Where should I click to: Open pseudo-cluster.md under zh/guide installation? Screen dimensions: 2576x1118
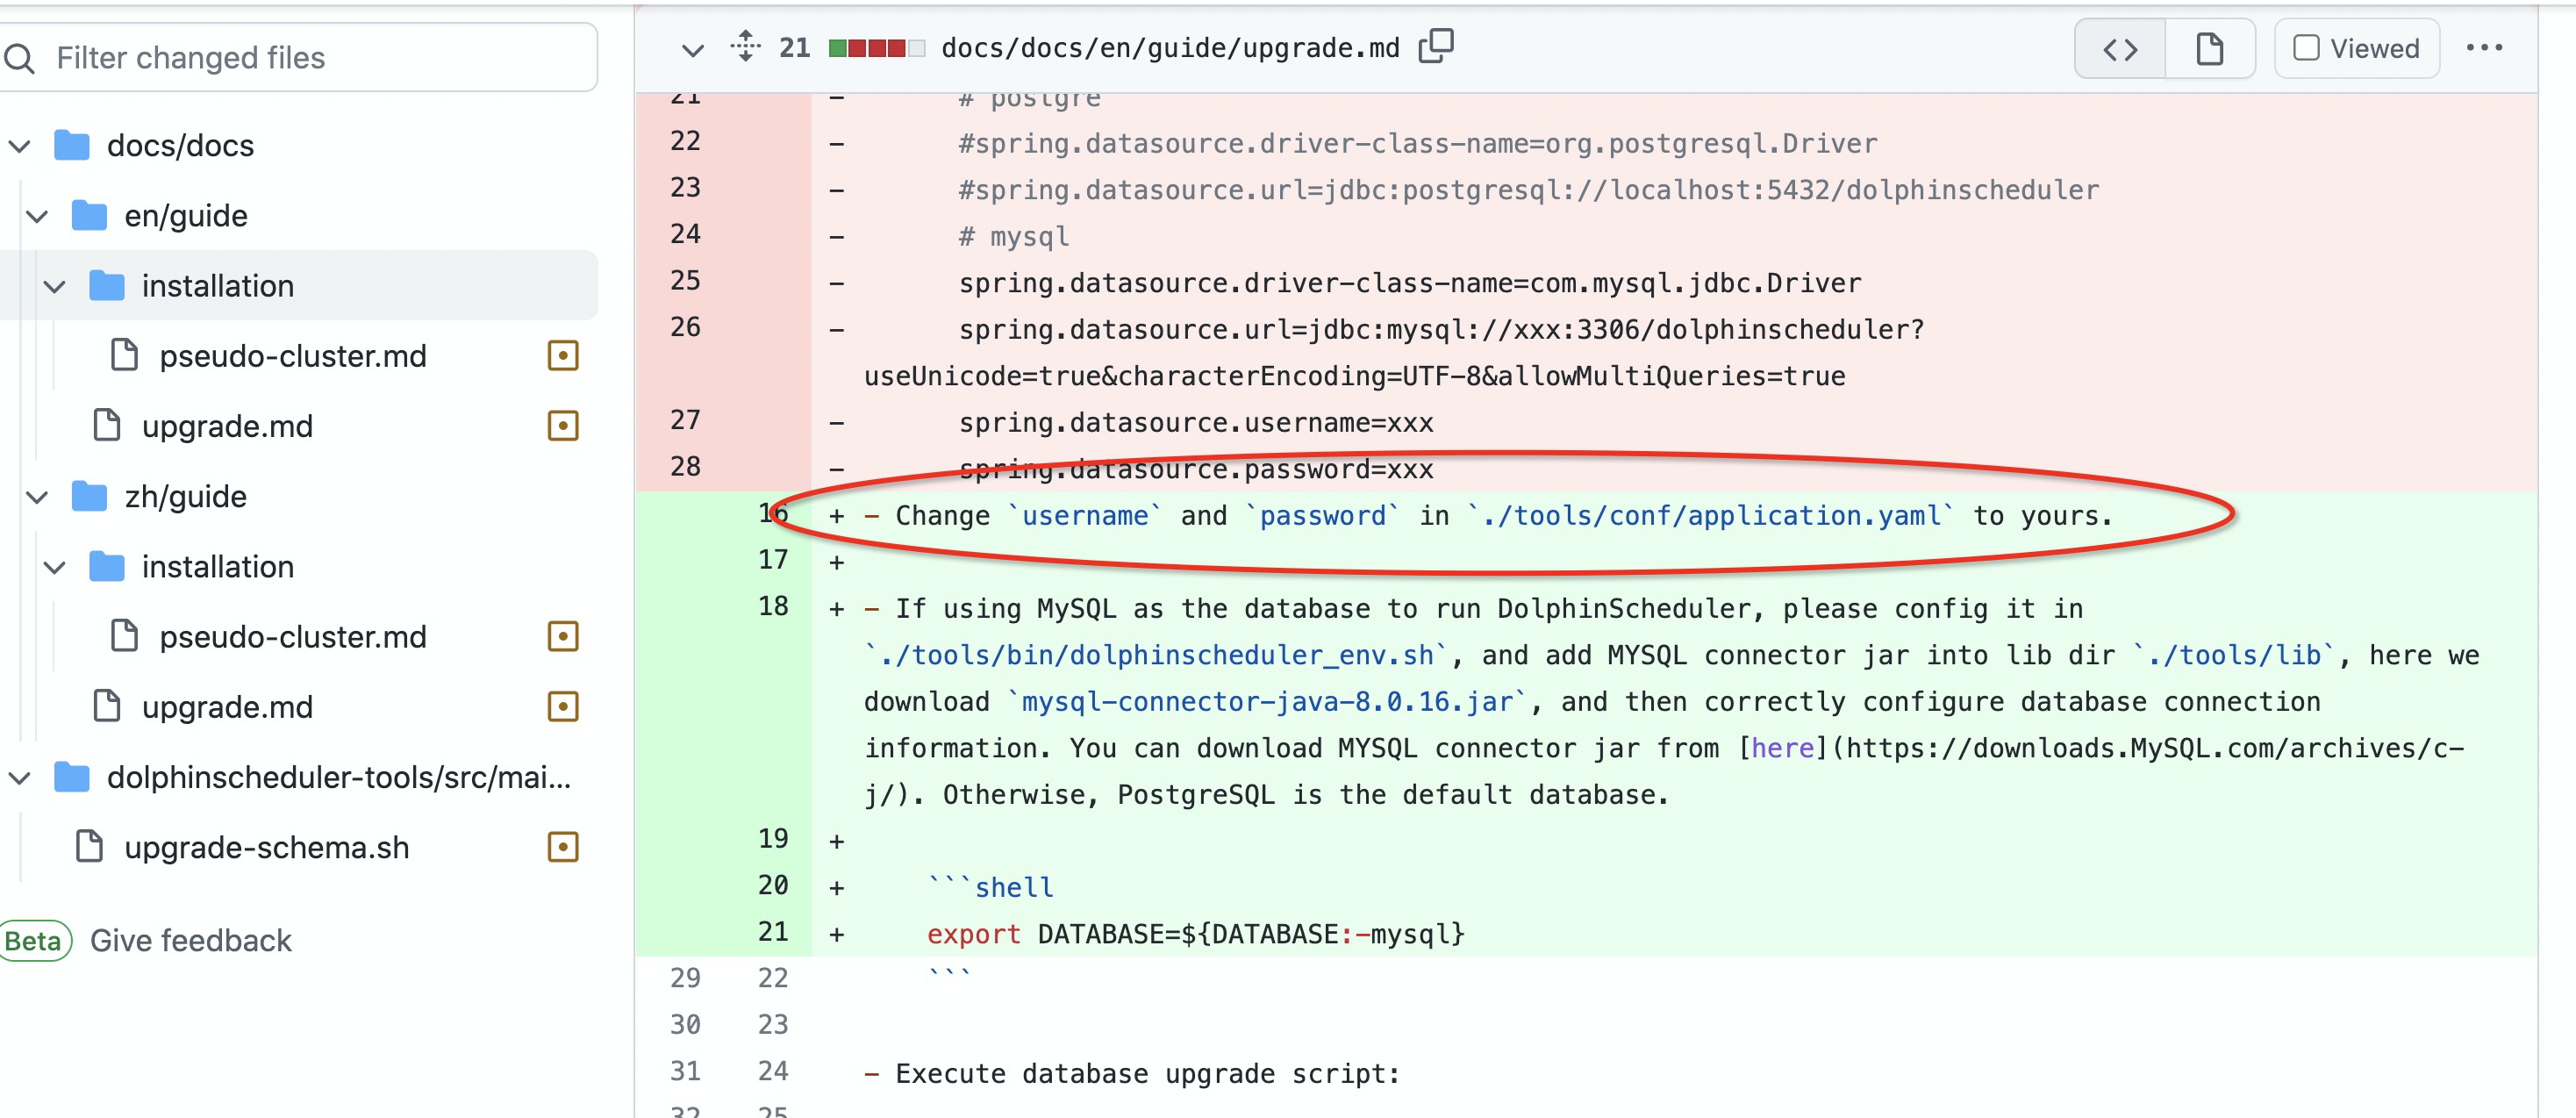pos(292,637)
